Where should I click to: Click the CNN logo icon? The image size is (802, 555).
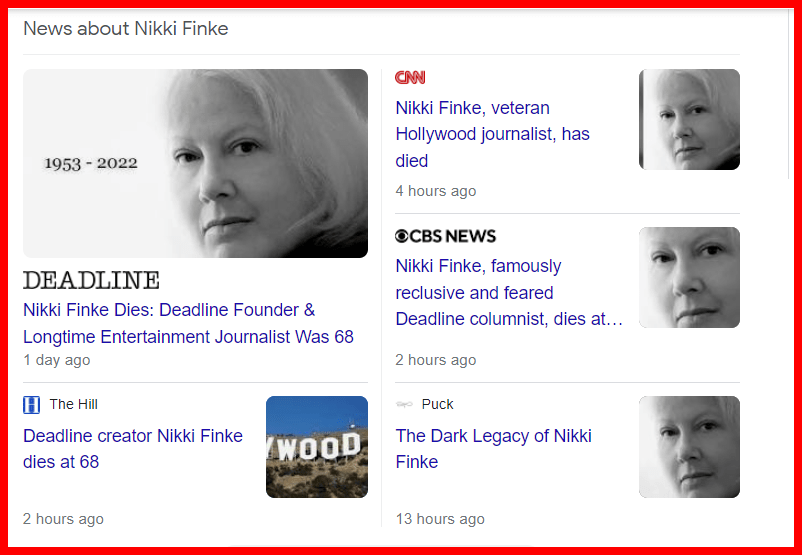pos(410,78)
